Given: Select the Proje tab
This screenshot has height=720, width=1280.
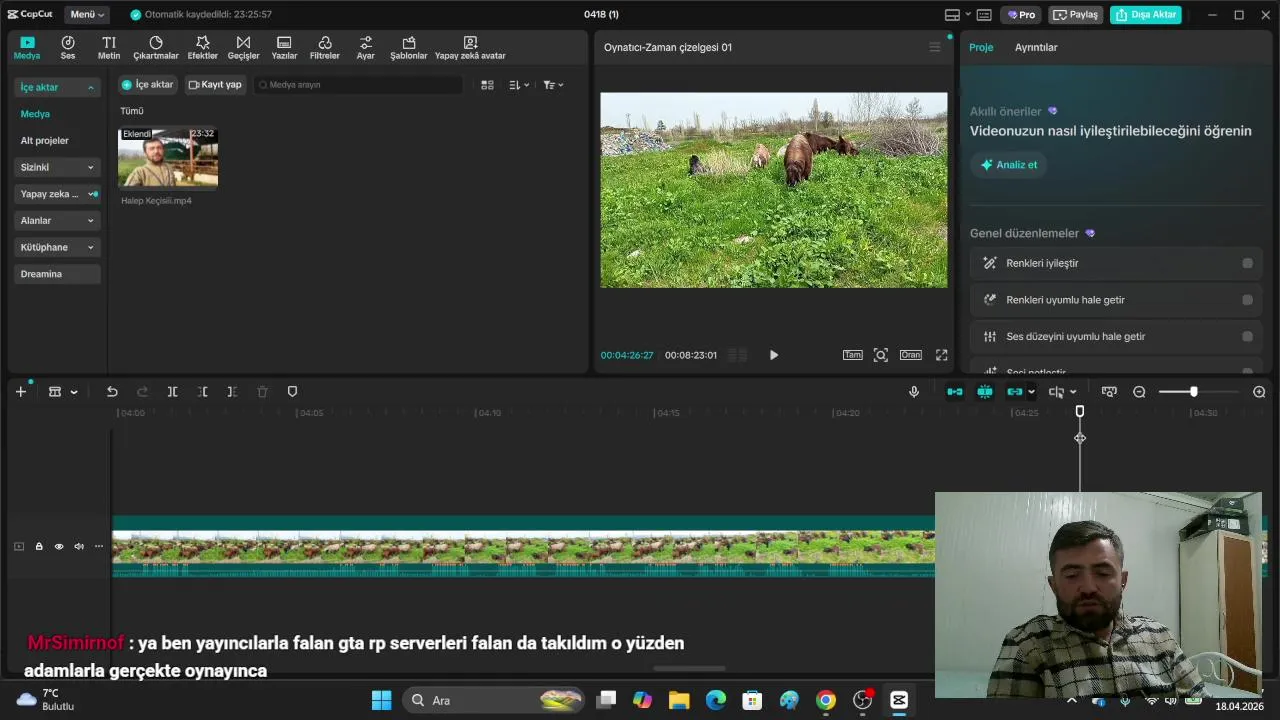Looking at the screenshot, I should (981, 47).
